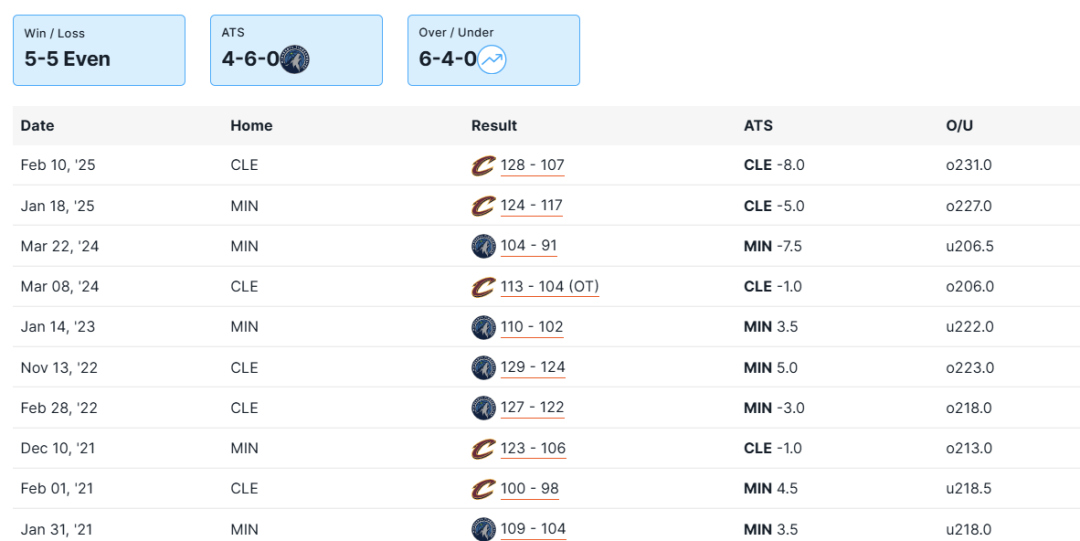Click Cavaliers logo beside 100 - 98 result
This screenshot has width=1080, height=541.
coord(484,489)
